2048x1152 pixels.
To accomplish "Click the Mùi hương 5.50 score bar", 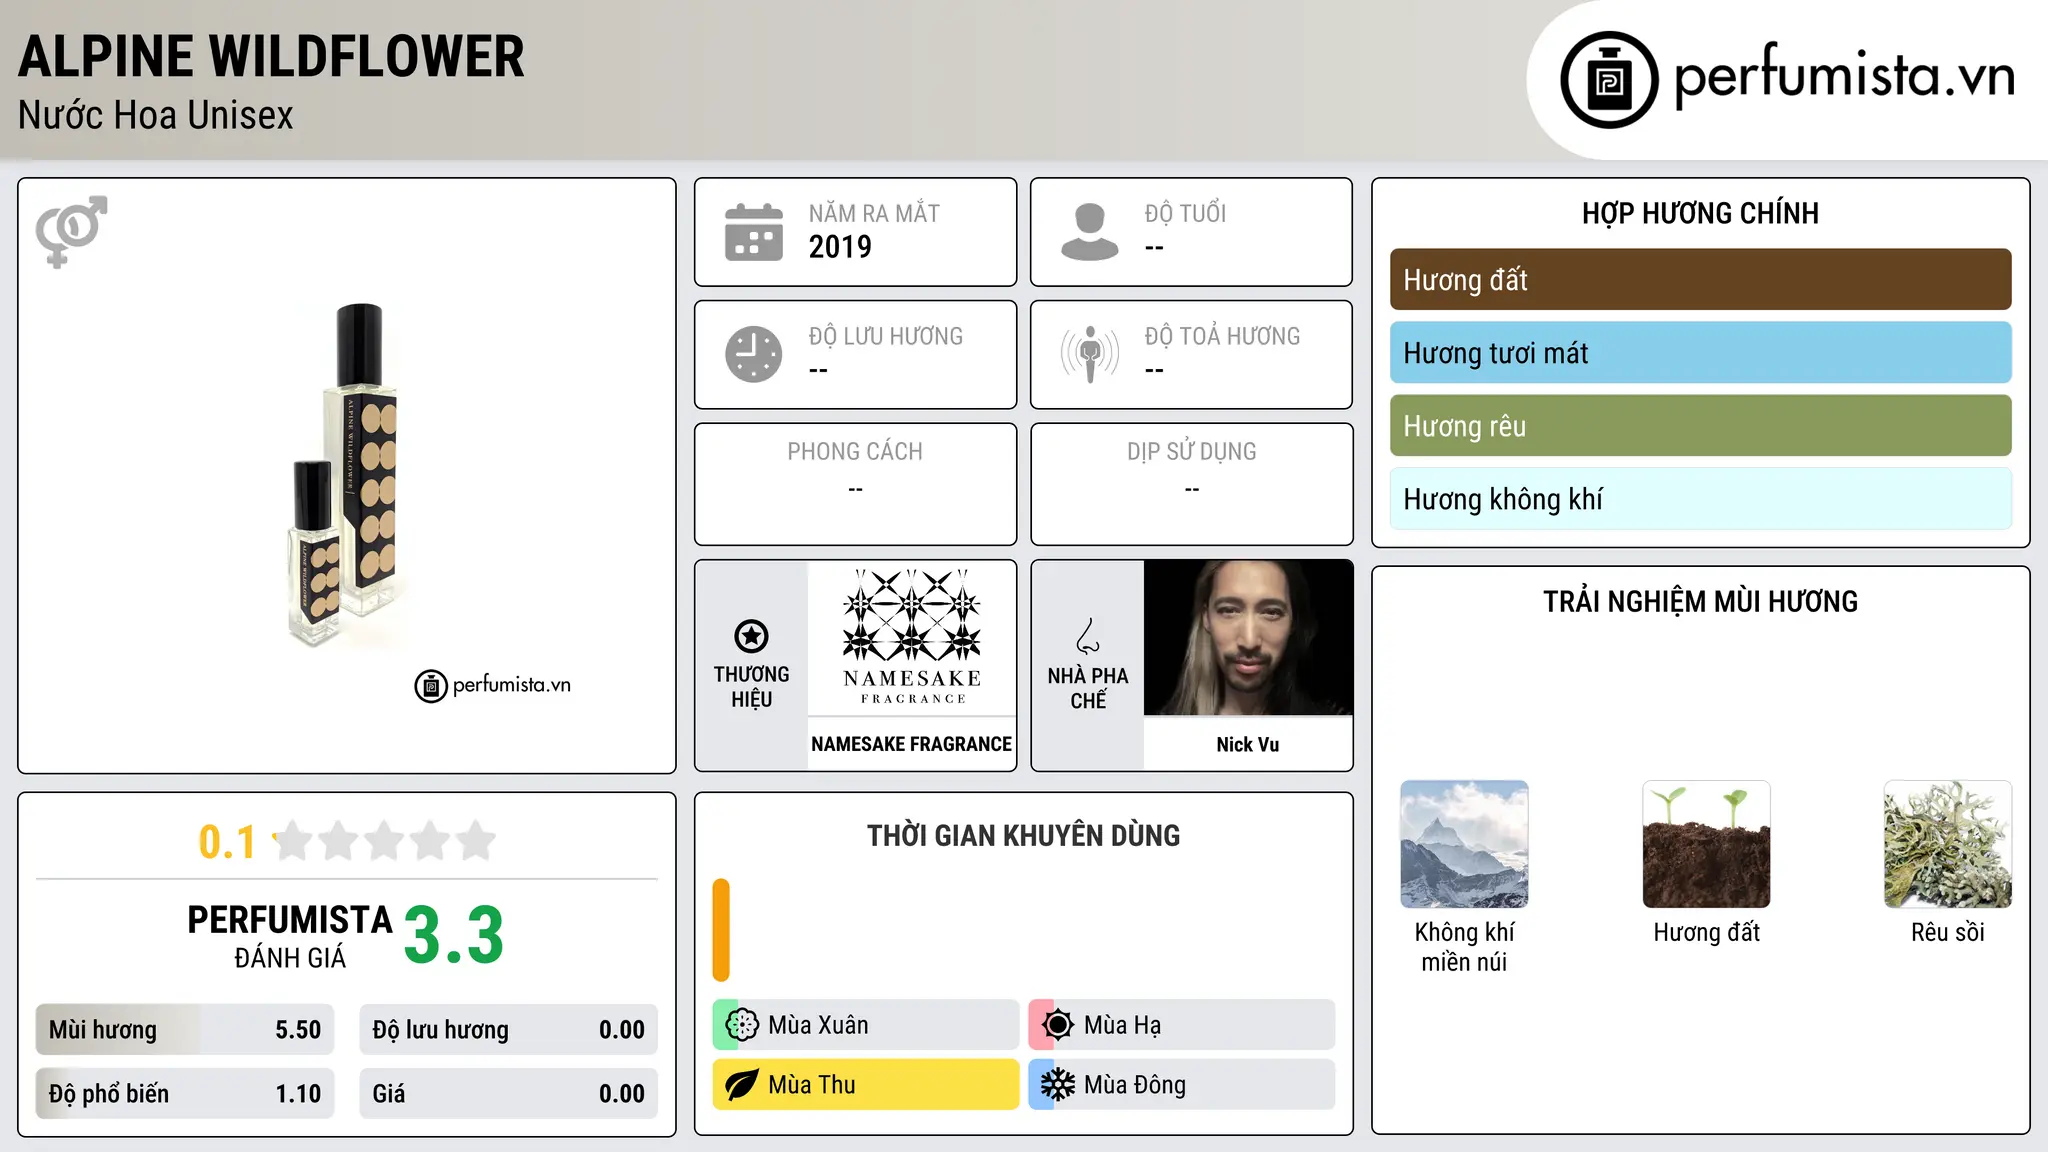I will [185, 1030].
